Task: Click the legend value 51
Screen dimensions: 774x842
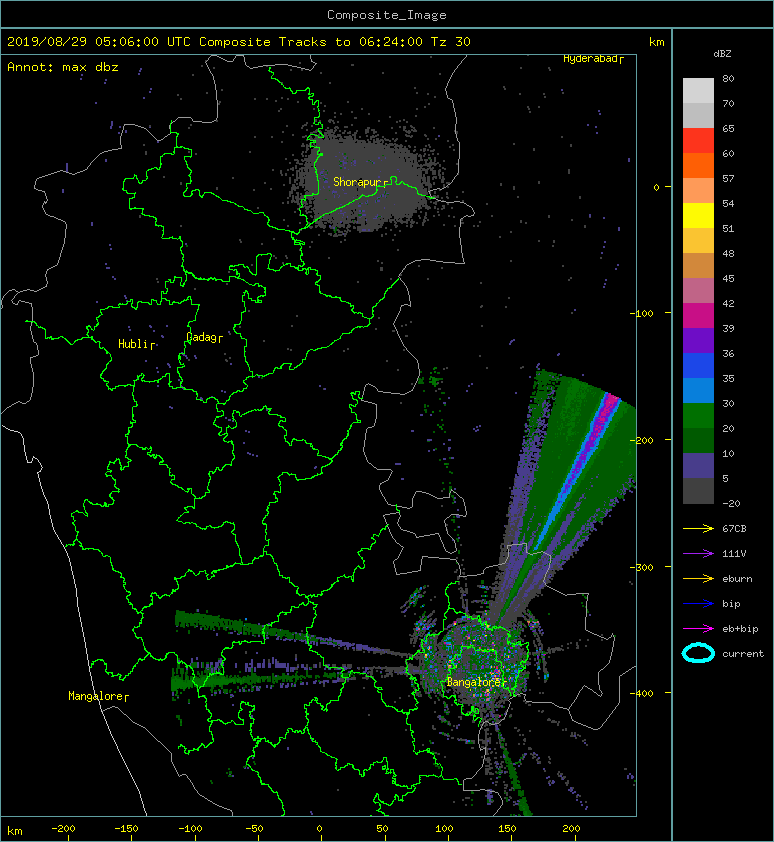Action: tap(728, 228)
